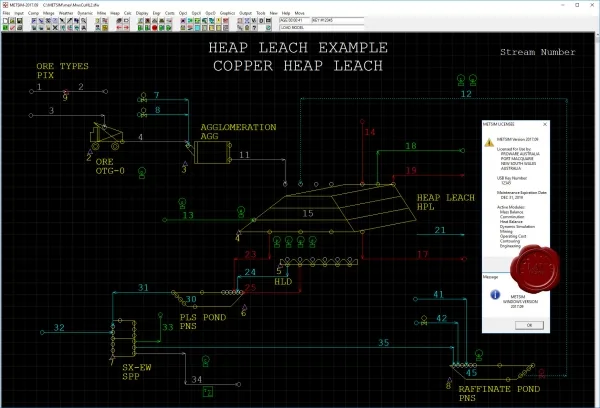
Task: Select the Agglomeration AGG unit box
Action: coord(212,152)
